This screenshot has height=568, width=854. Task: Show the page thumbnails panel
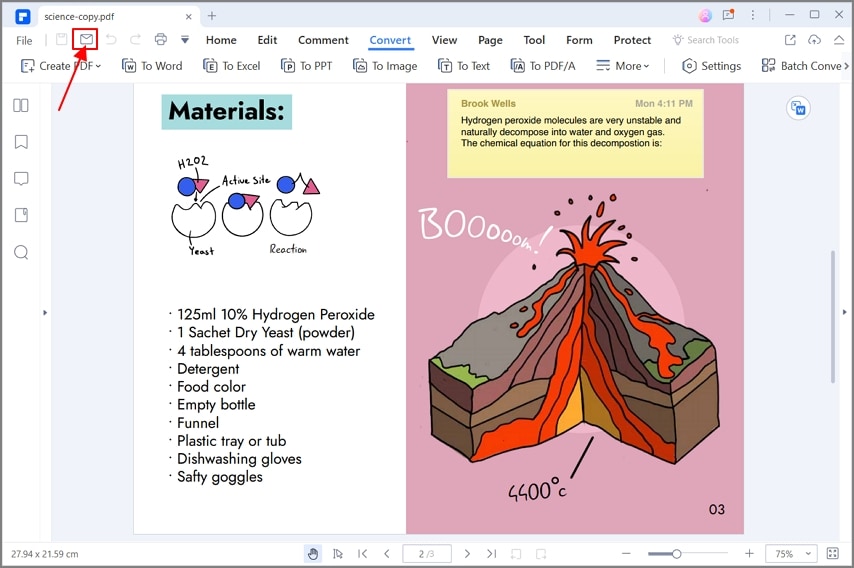click(21, 105)
